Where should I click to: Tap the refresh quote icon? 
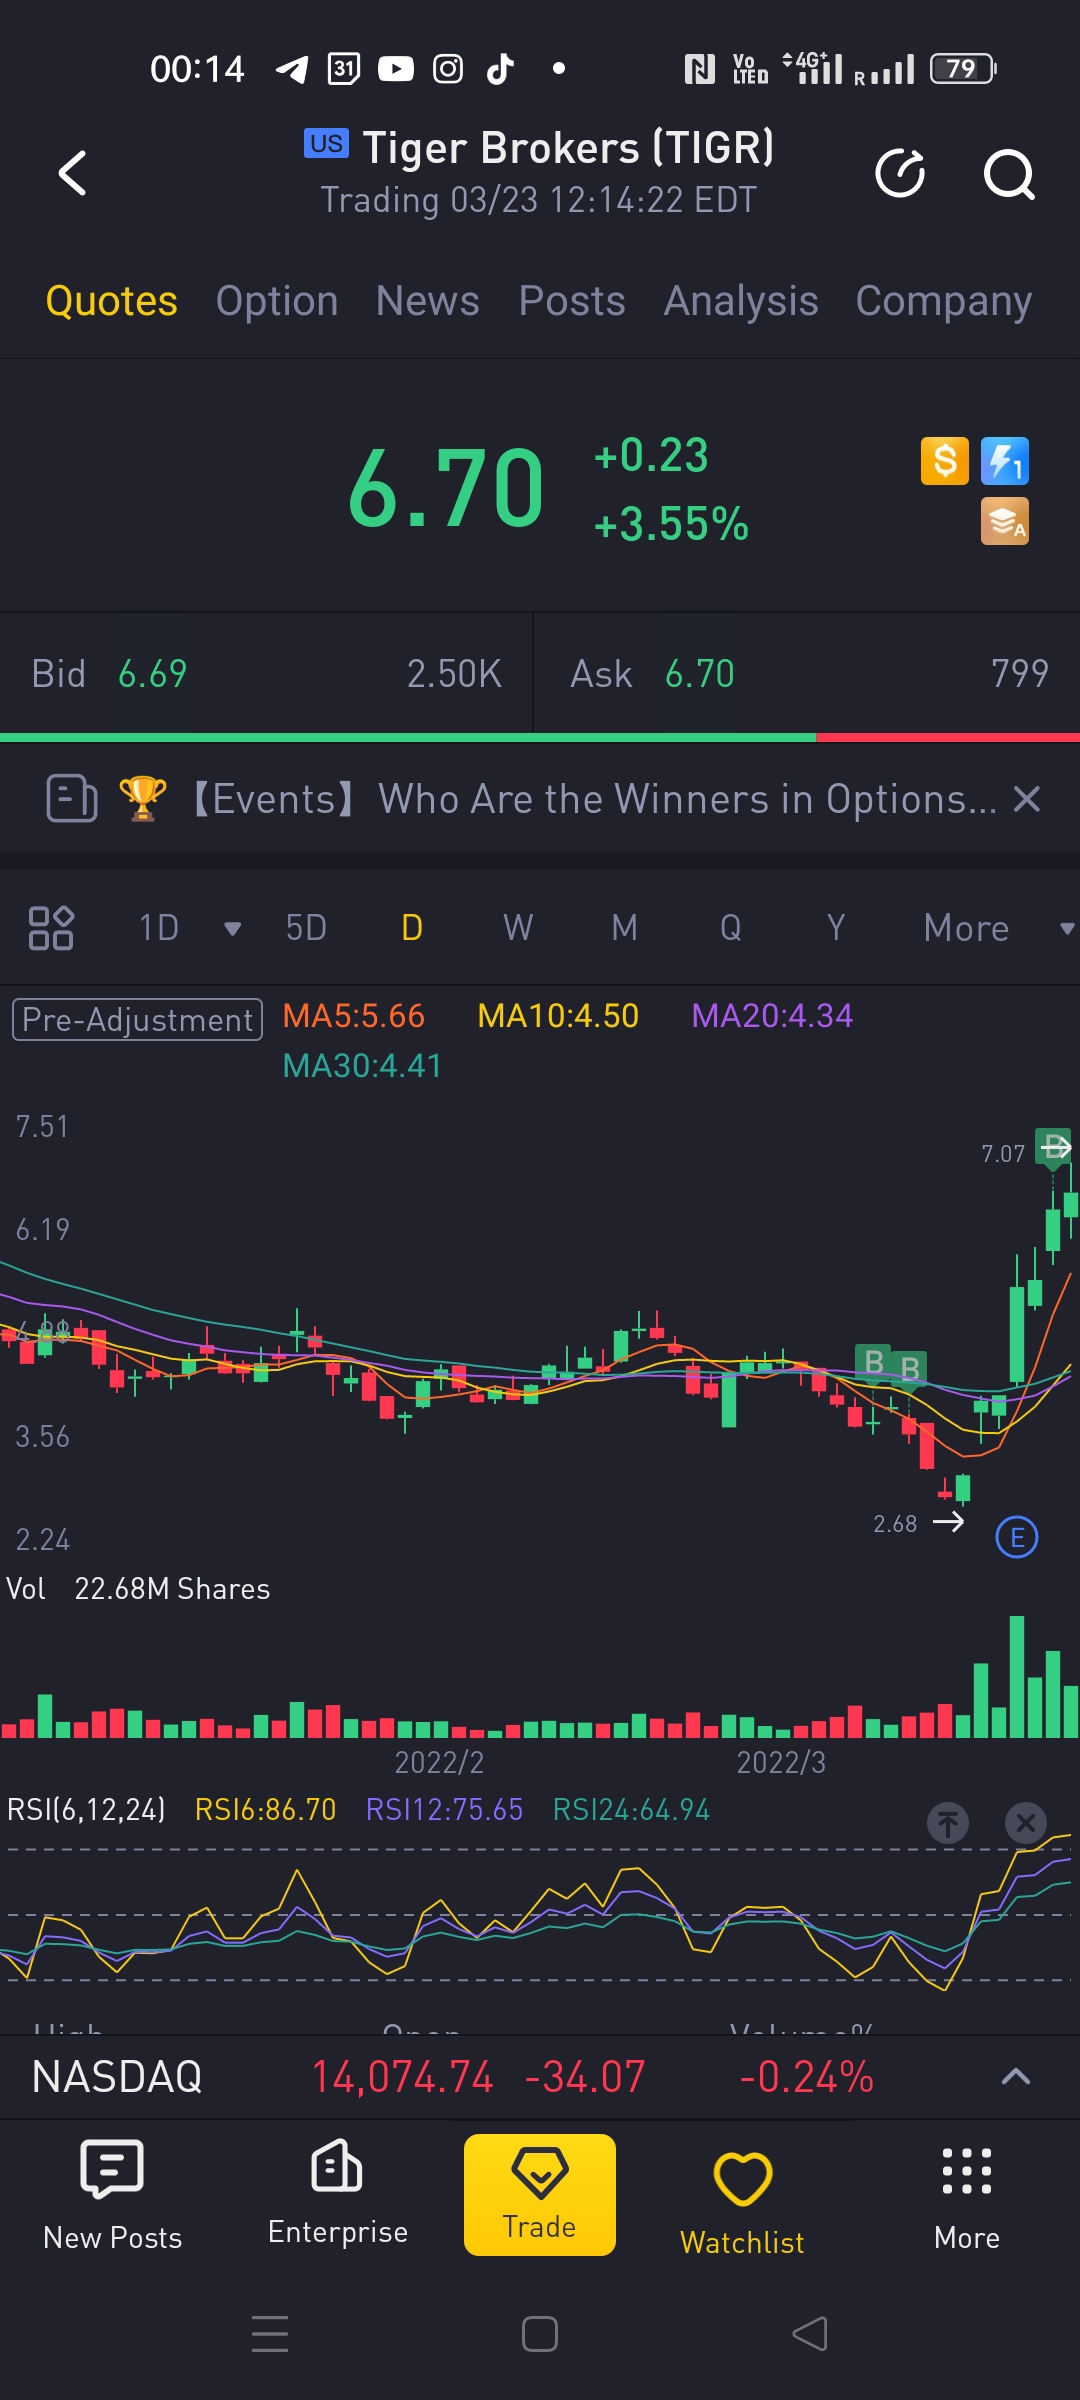900,174
